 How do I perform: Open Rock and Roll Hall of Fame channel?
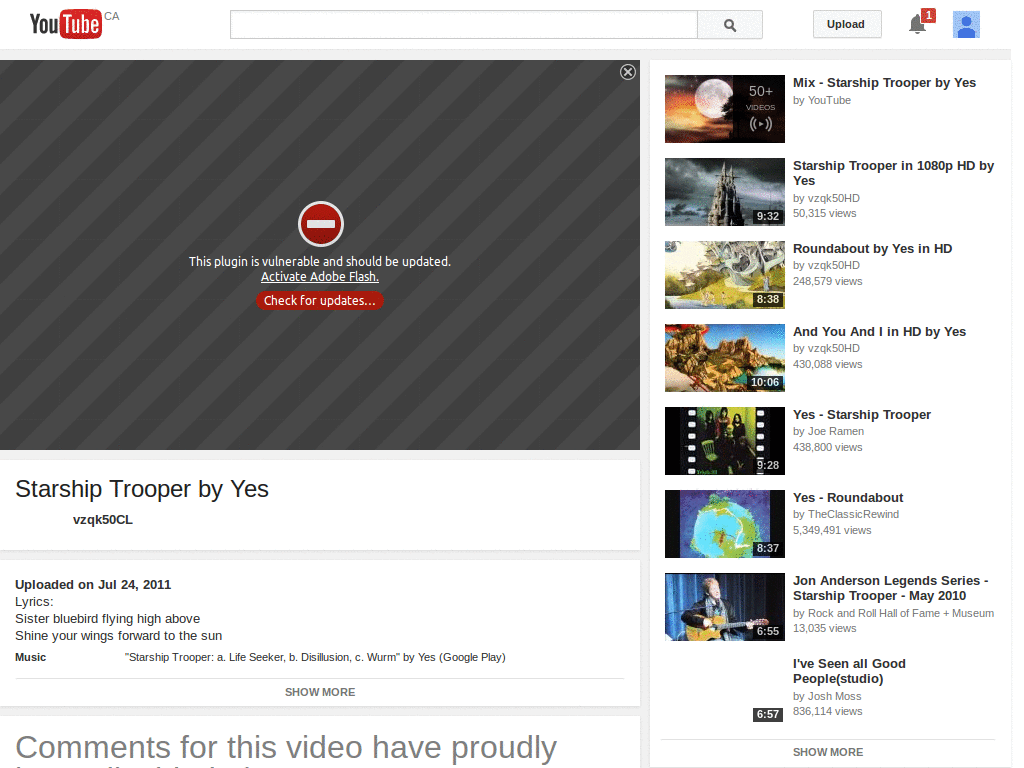click(x=901, y=613)
